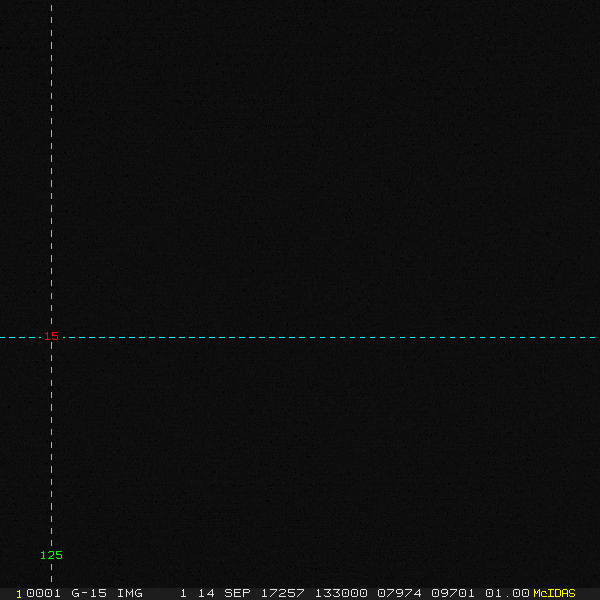Select the 07974 line value
Viewport: 600px width, 600px height.
(x=399, y=593)
